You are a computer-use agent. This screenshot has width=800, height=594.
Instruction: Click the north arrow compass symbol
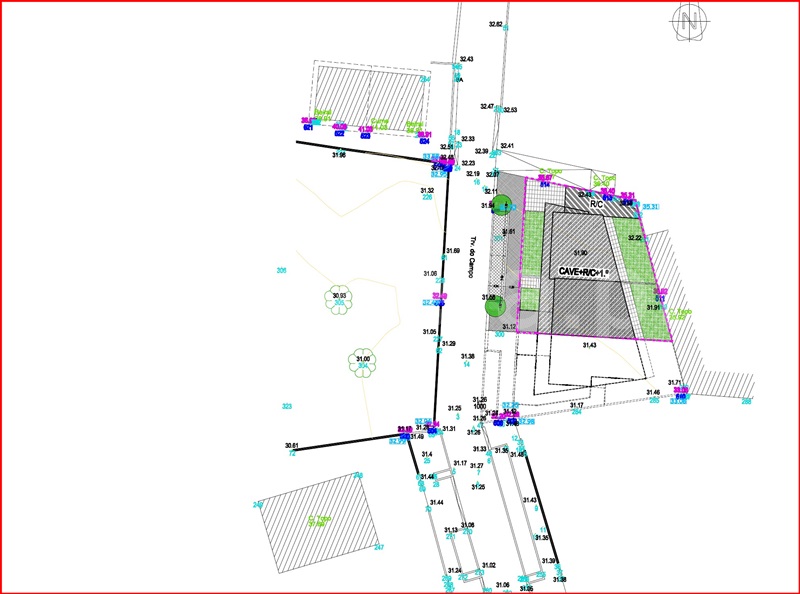(688, 22)
